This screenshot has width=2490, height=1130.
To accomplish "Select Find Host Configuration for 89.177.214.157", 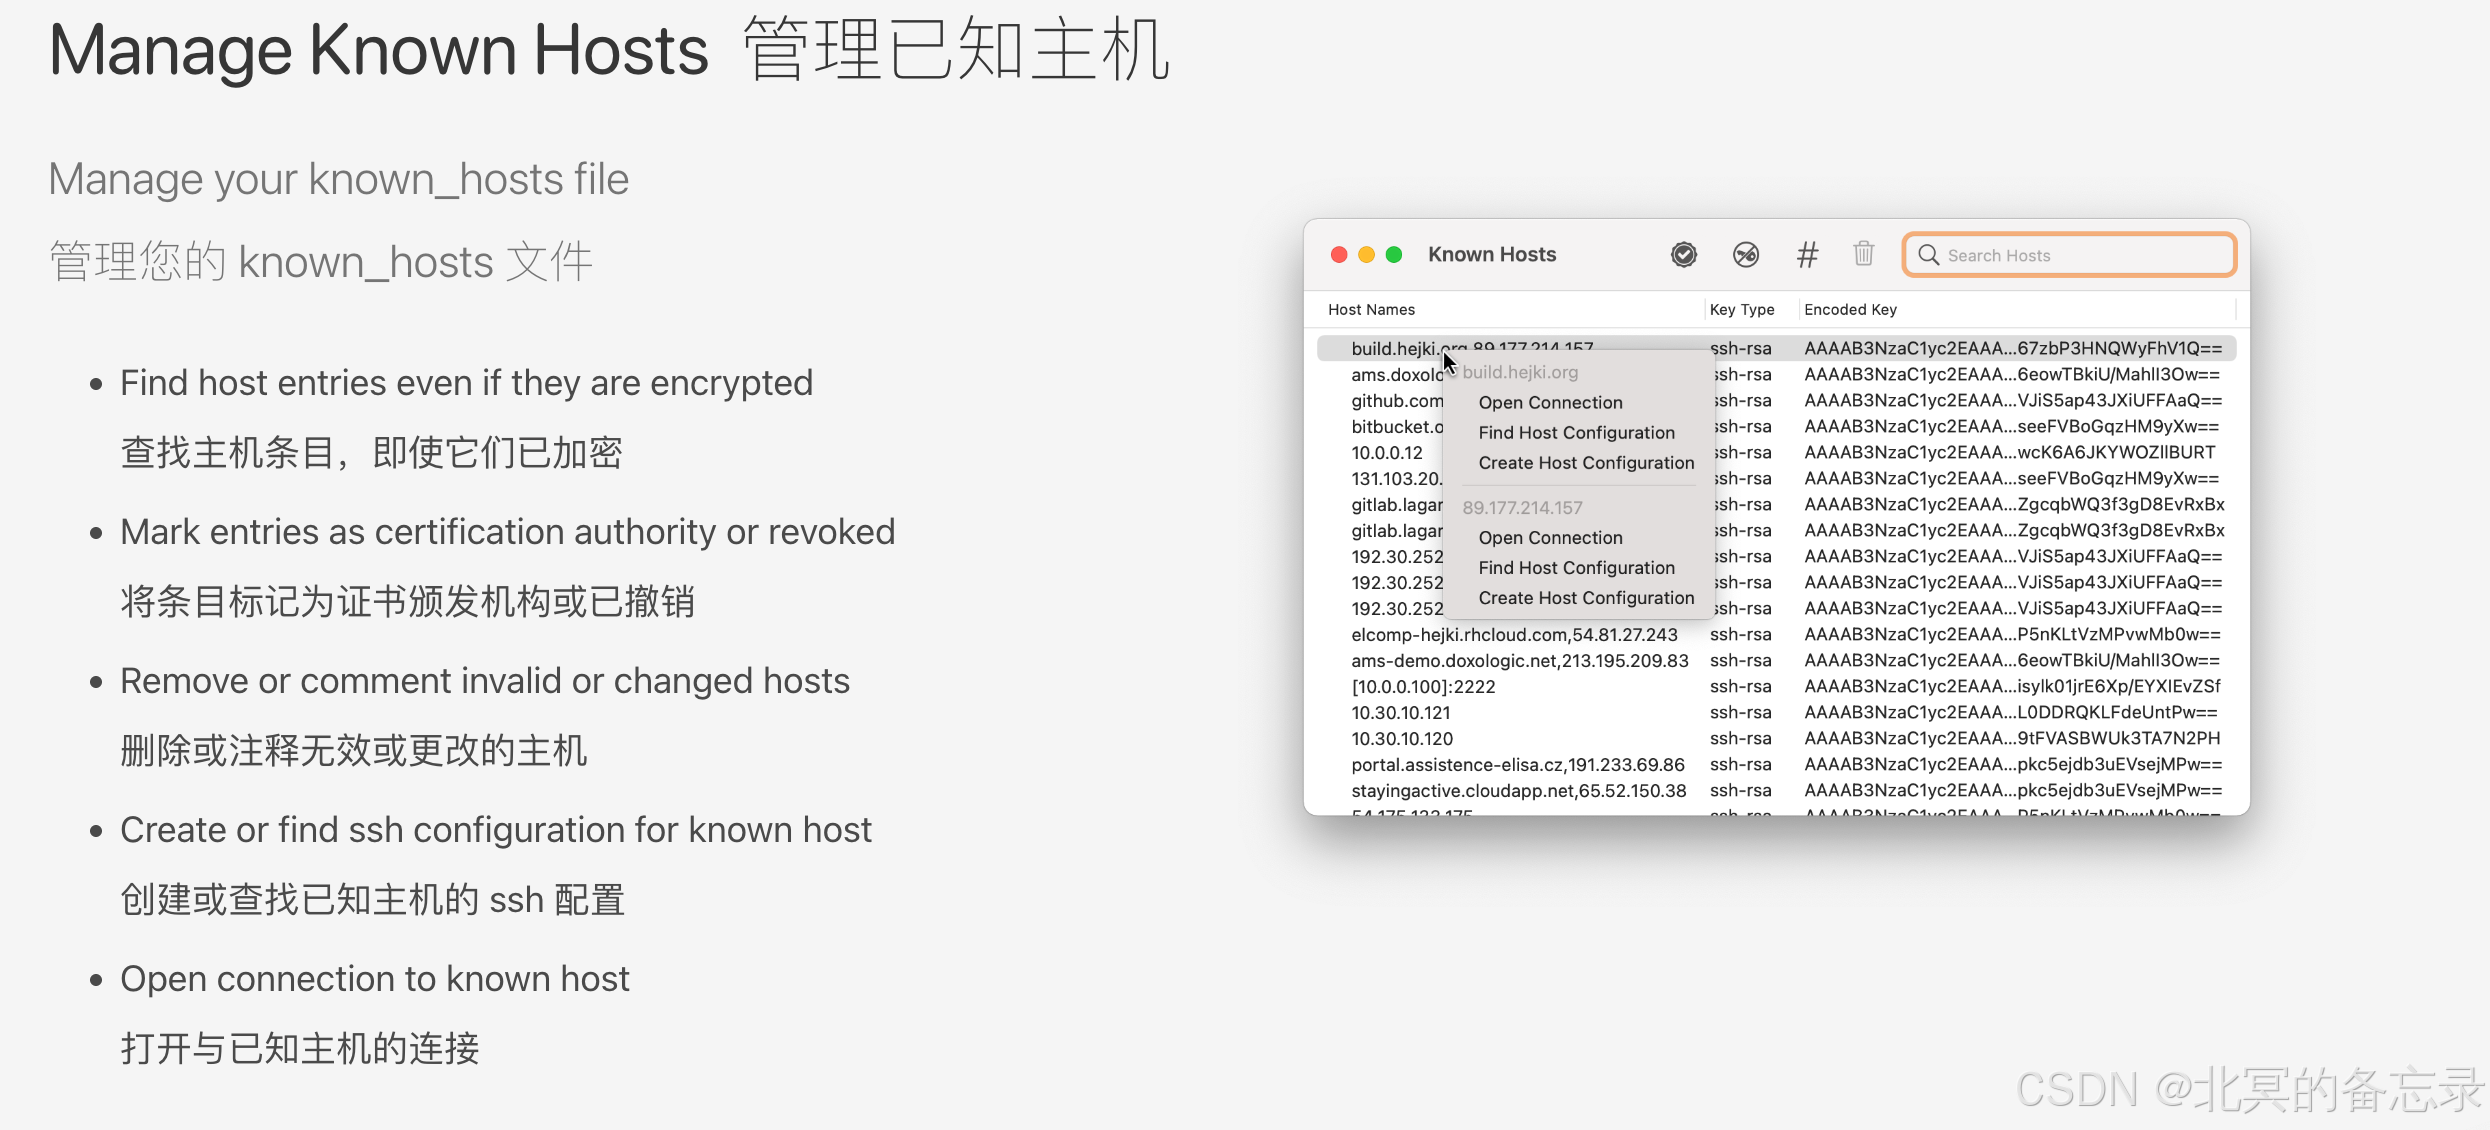I will [x=1576, y=567].
